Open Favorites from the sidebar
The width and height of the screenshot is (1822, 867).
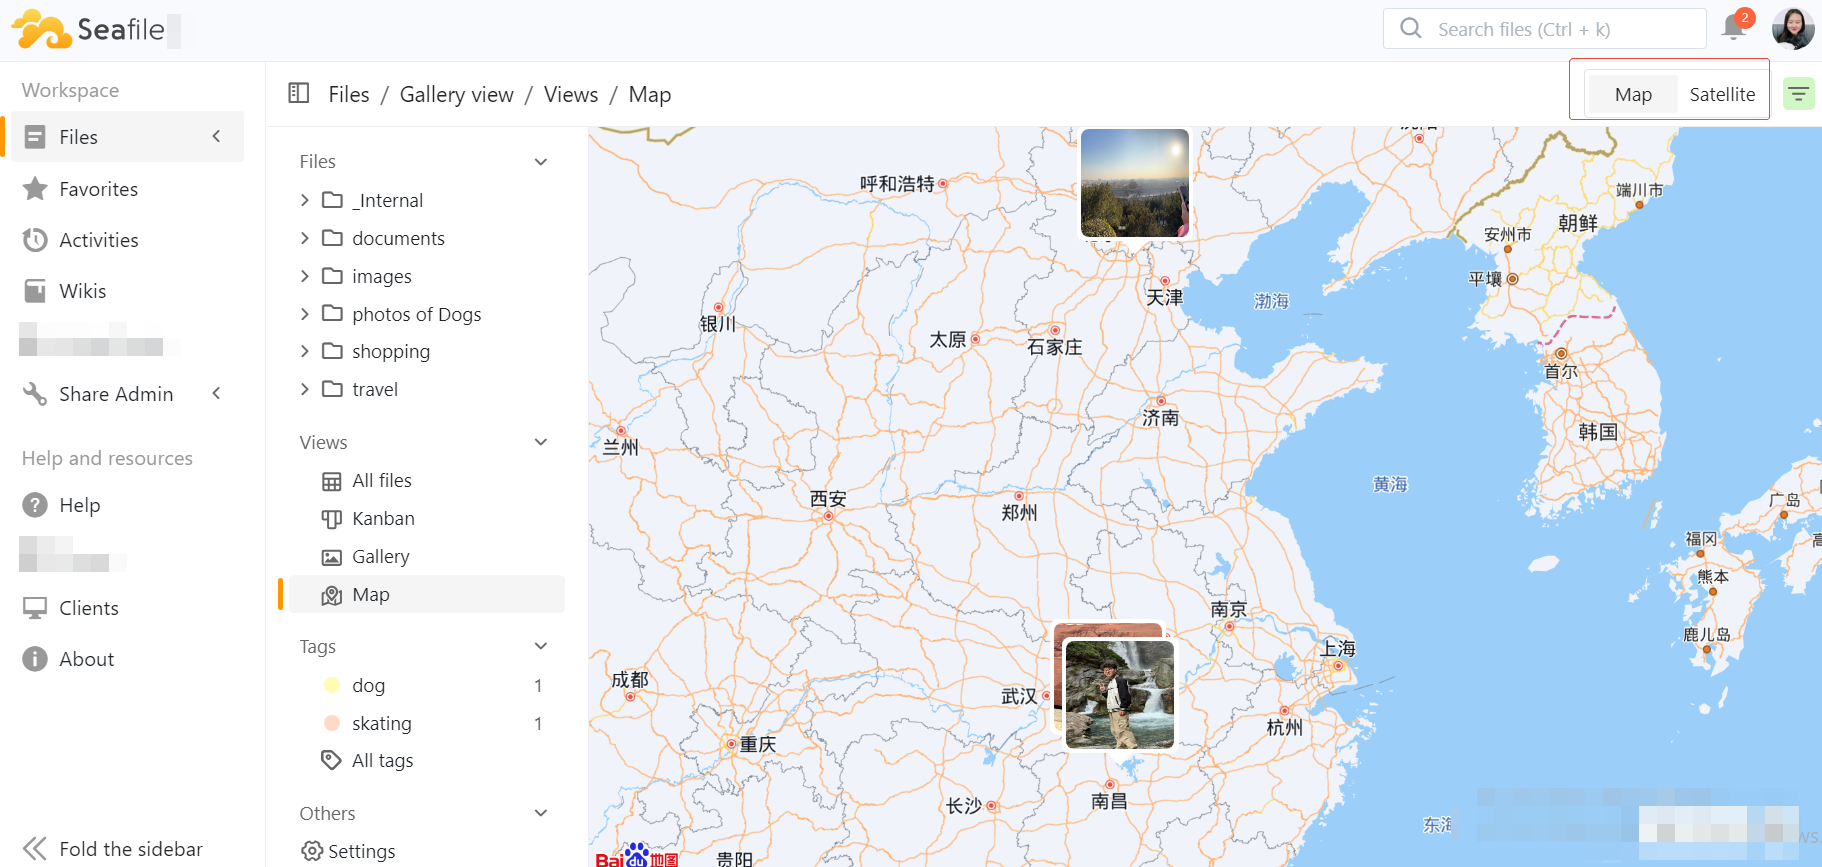(x=98, y=189)
